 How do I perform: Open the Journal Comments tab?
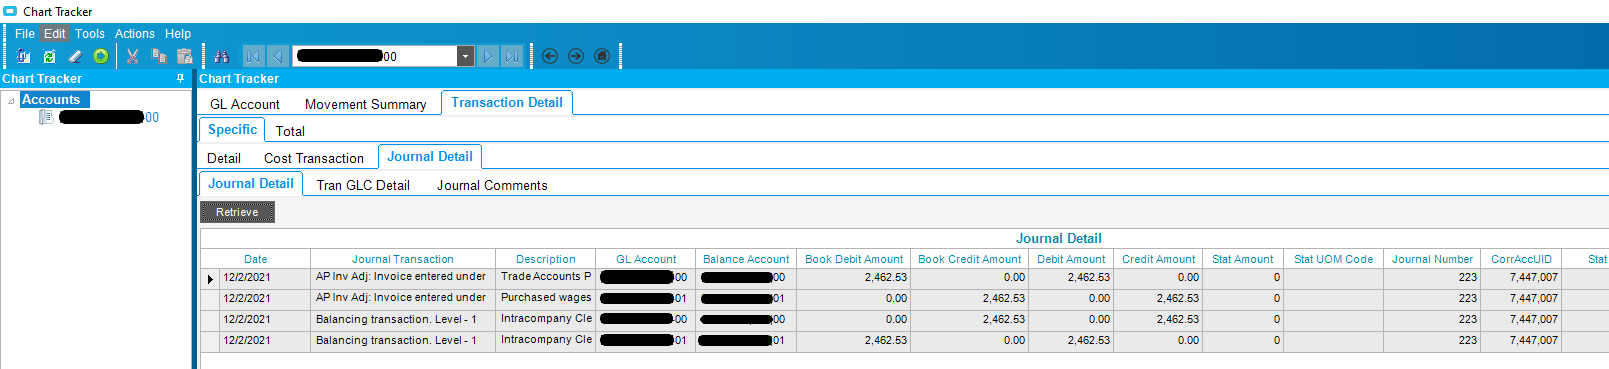tap(492, 185)
